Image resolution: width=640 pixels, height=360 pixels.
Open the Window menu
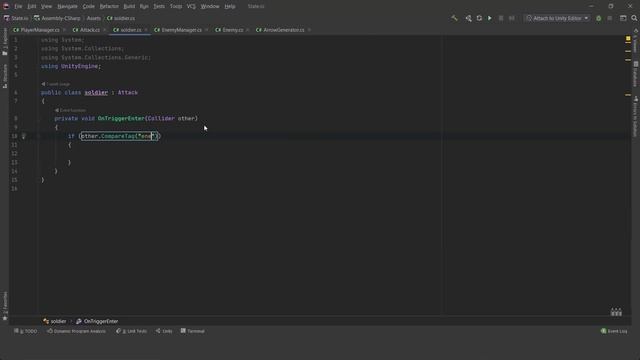pos(210,7)
